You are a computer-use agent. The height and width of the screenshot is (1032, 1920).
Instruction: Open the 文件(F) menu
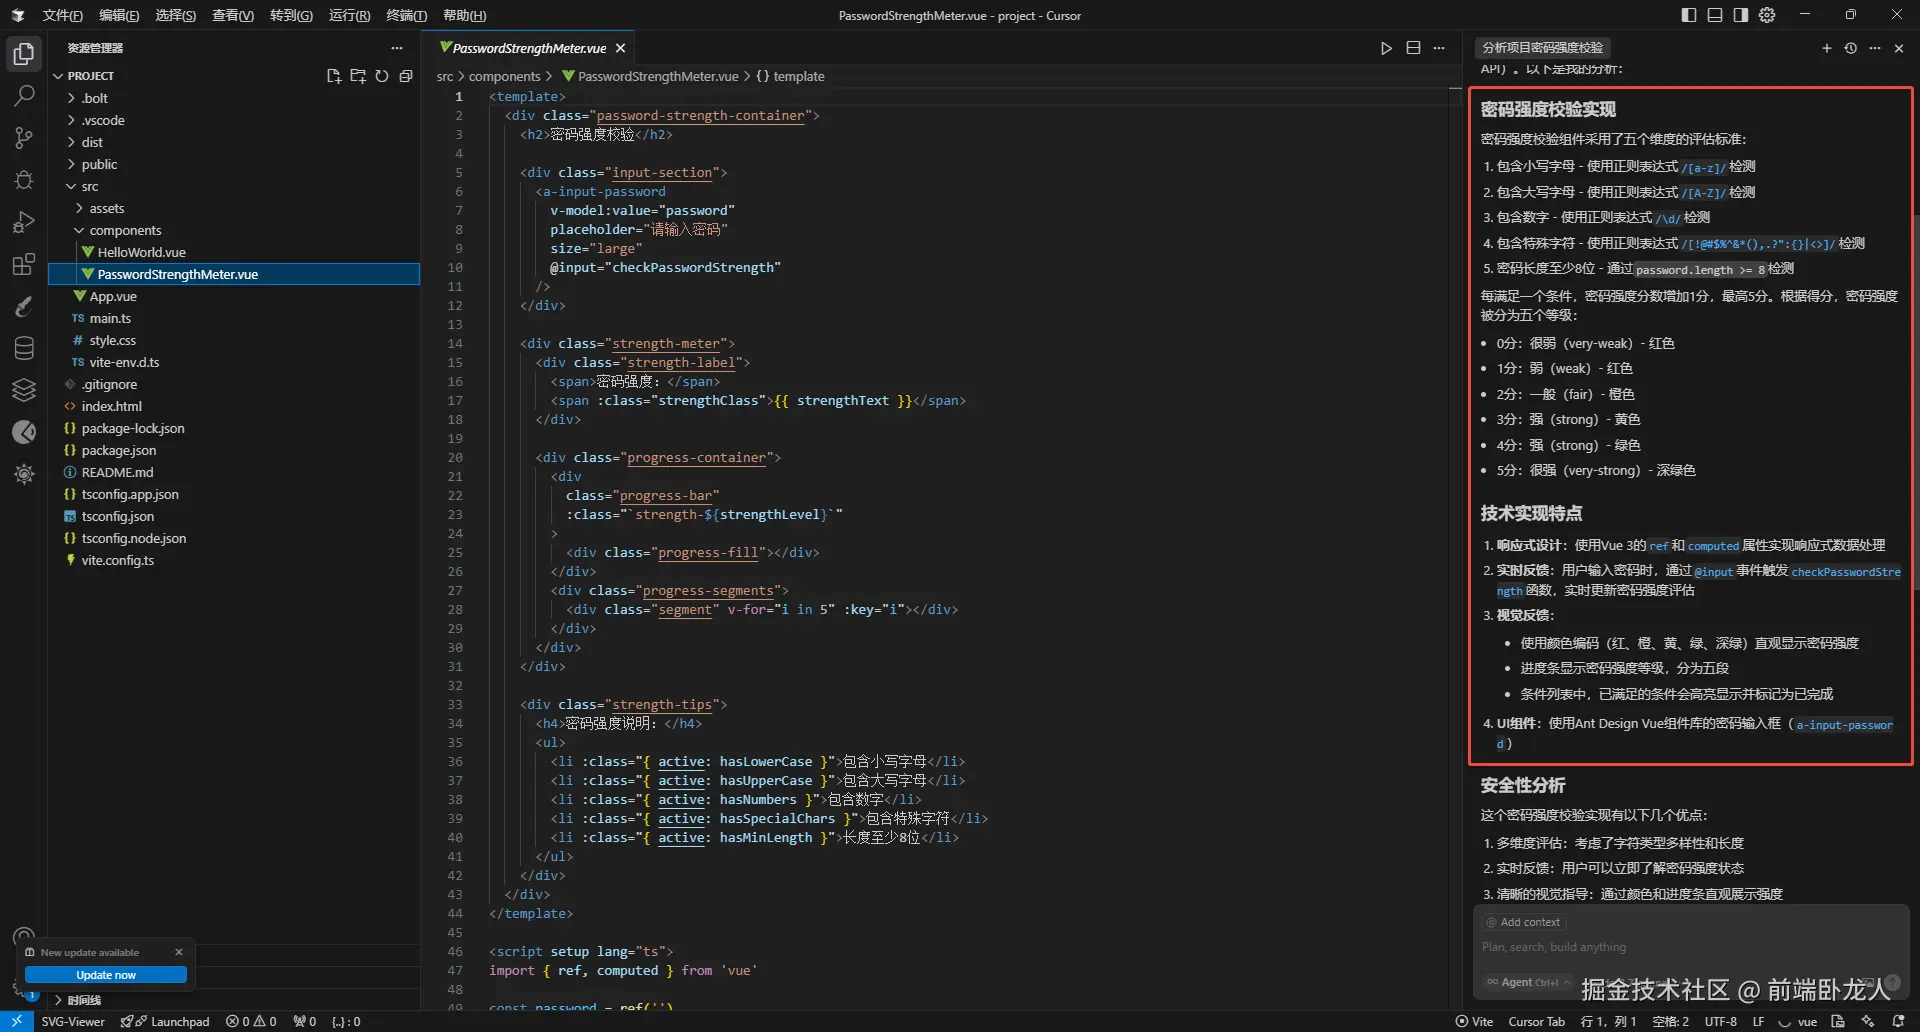coord(62,15)
